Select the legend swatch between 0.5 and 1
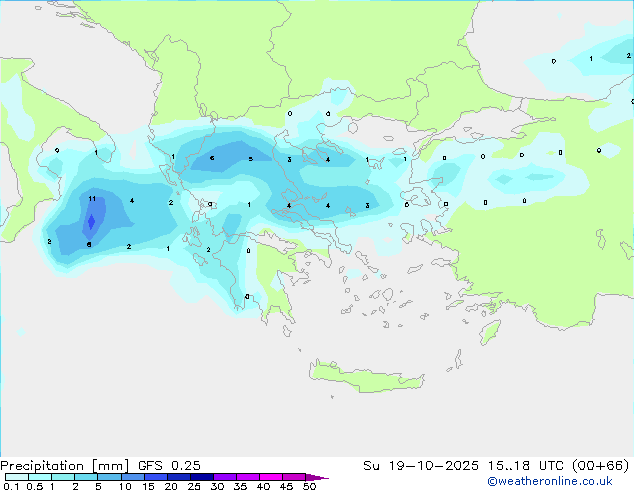This screenshot has height=490, width=634. click(x=40, y=477)
